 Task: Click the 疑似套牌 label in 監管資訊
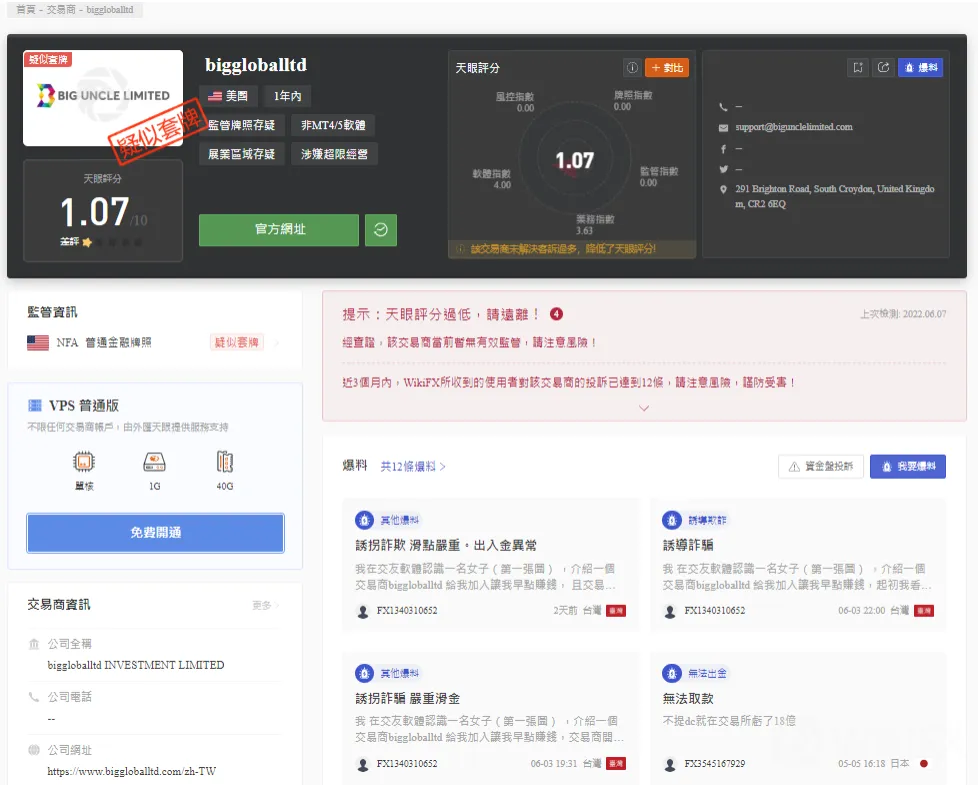pyautogui.click(x=236, y=342)
